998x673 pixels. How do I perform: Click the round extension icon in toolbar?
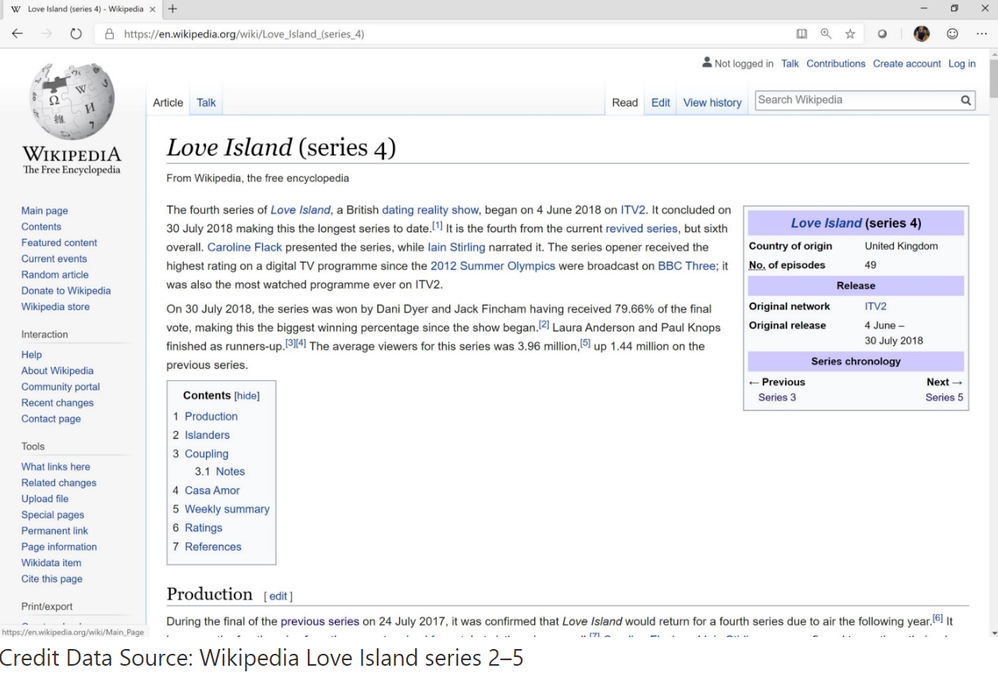pyautogui.click(x=882, y=34)
